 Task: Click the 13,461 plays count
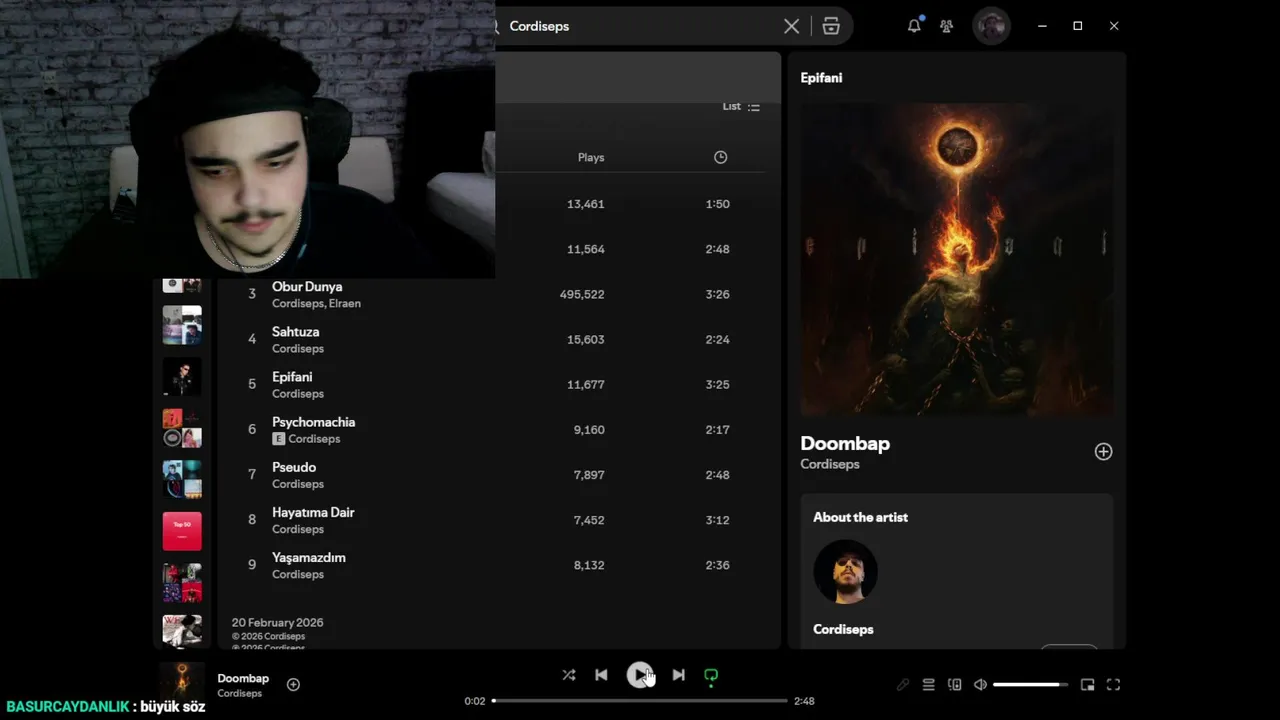pos(585,204)
